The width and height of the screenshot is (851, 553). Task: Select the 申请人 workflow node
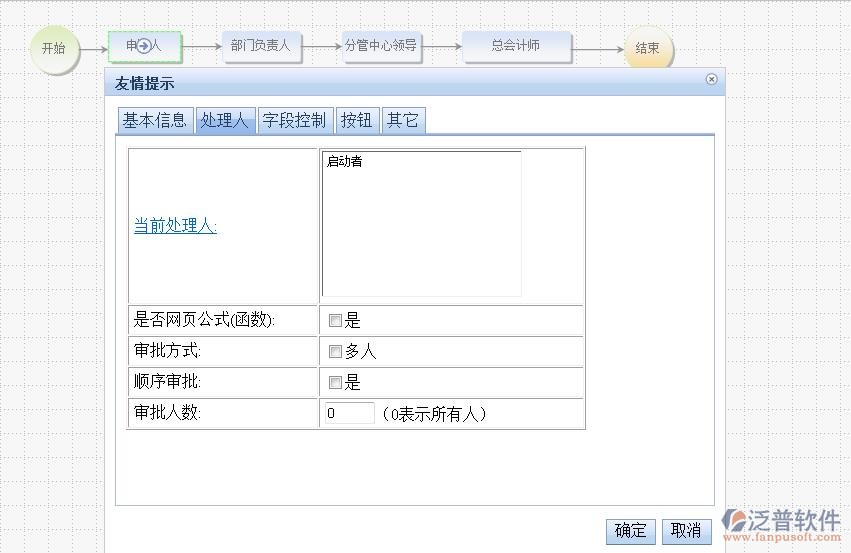click(x=144, y=46)
